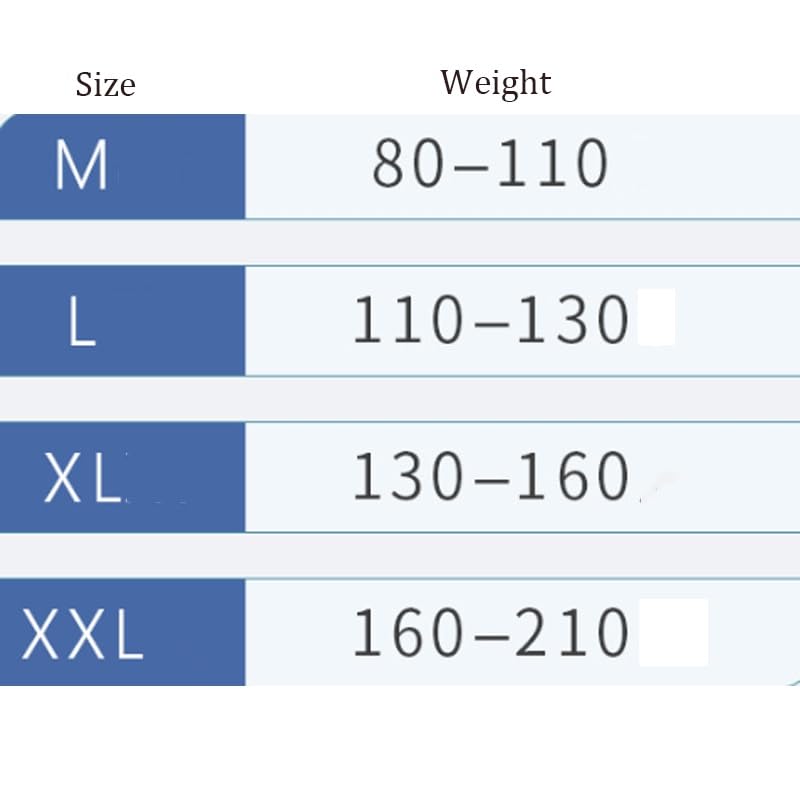This screenshot has height=800, width=800.
Task: Select the M size cell
Action: pos(122,167)
